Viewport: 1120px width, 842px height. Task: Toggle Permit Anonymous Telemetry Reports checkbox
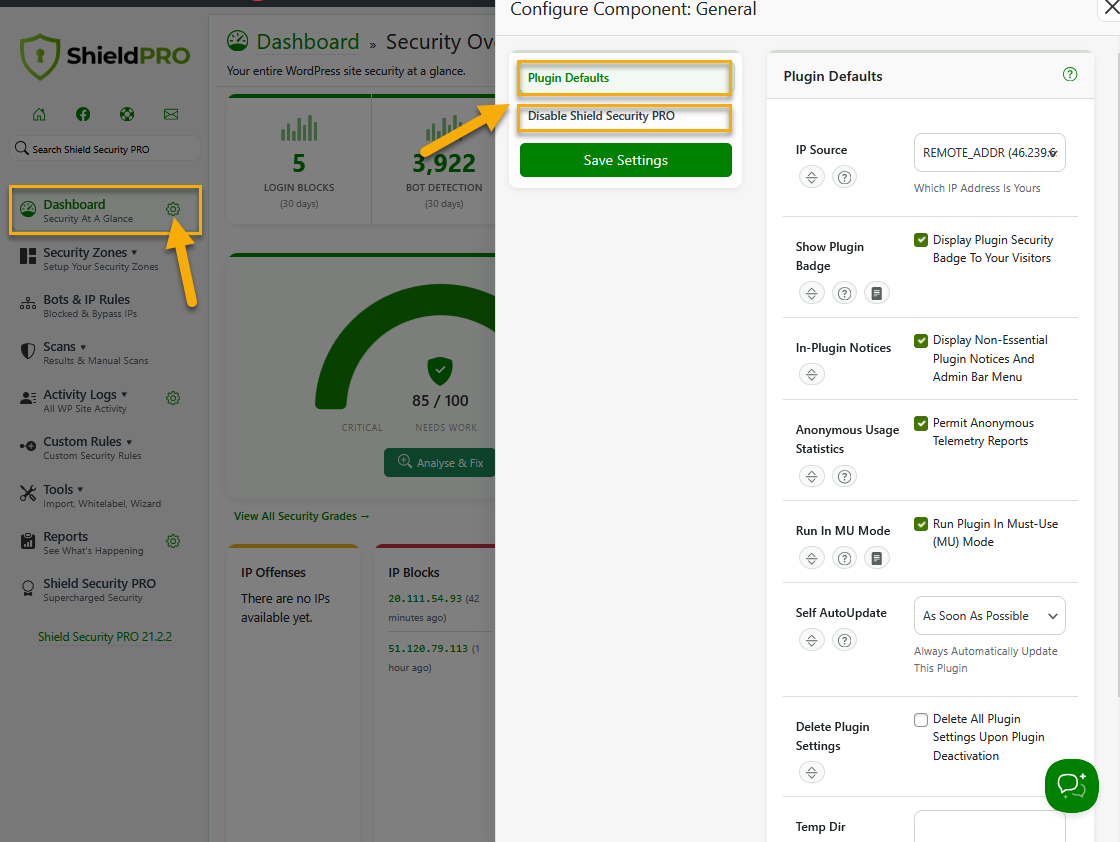pyautogui.click(x=921, y=423)
